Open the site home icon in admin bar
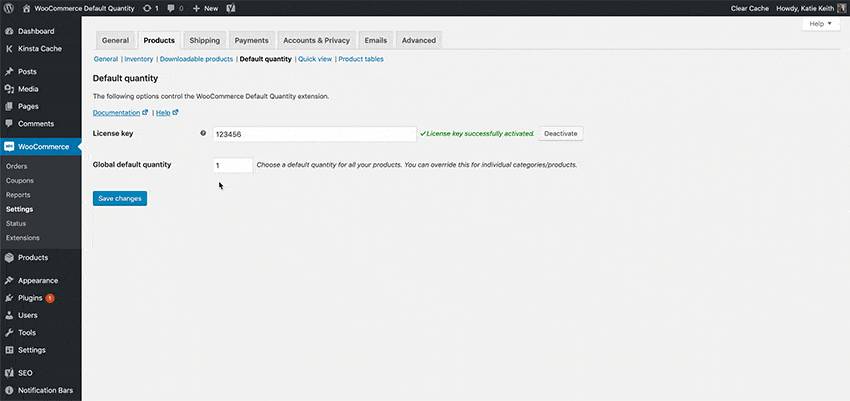 pyautogui.click(x=26, y=8)
